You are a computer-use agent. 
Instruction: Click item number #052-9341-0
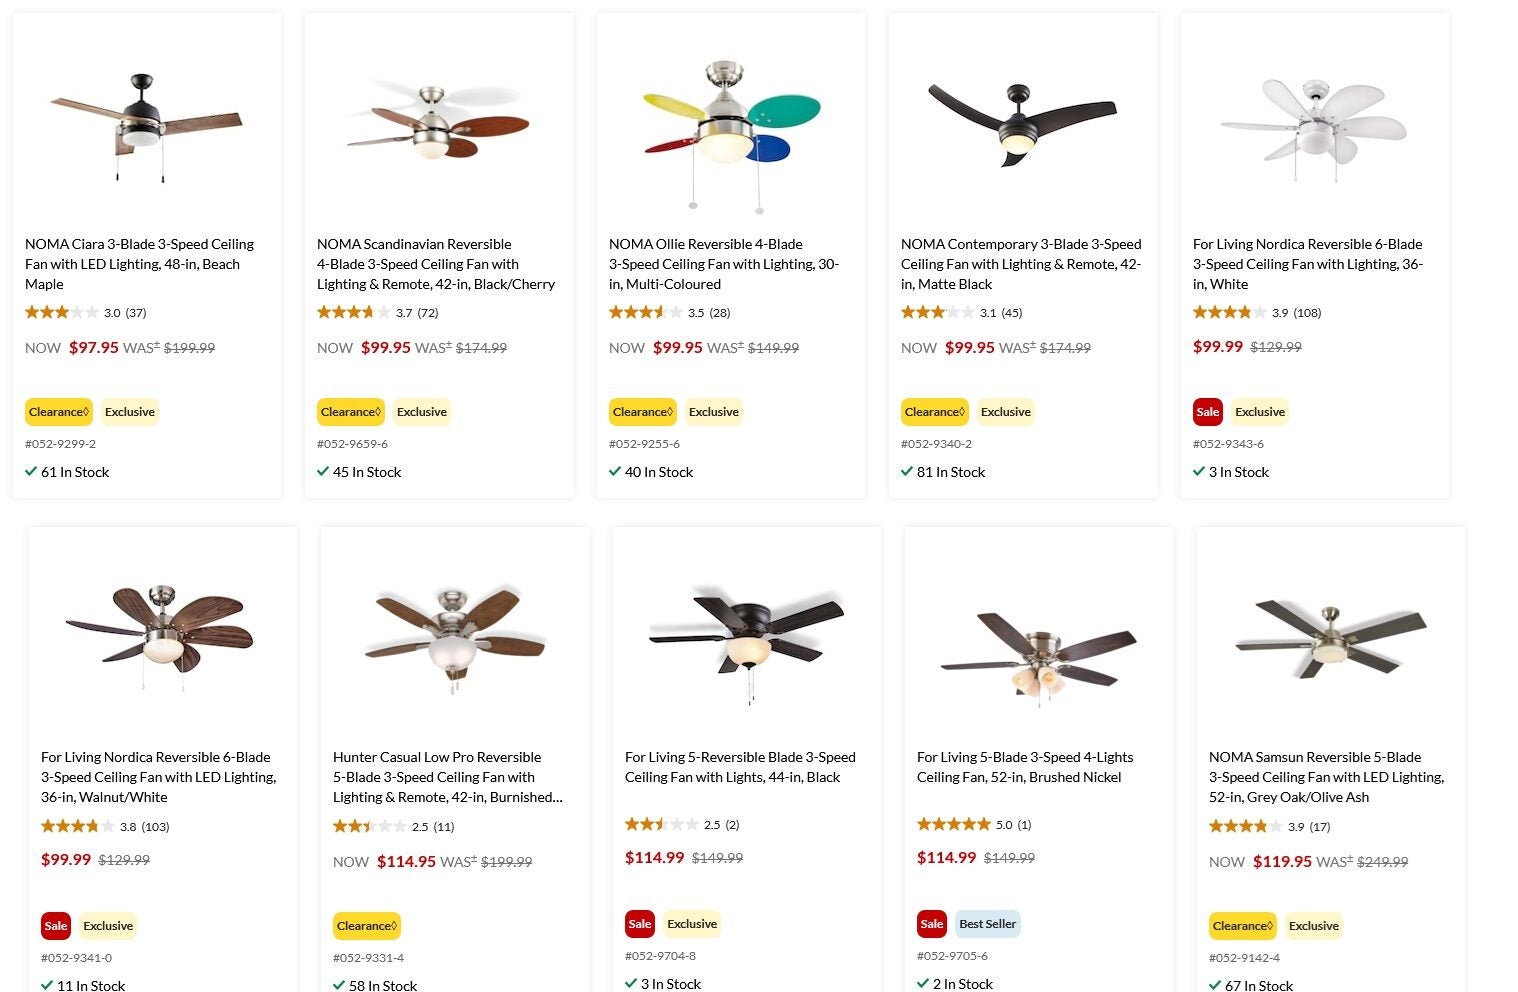(74, 957)
